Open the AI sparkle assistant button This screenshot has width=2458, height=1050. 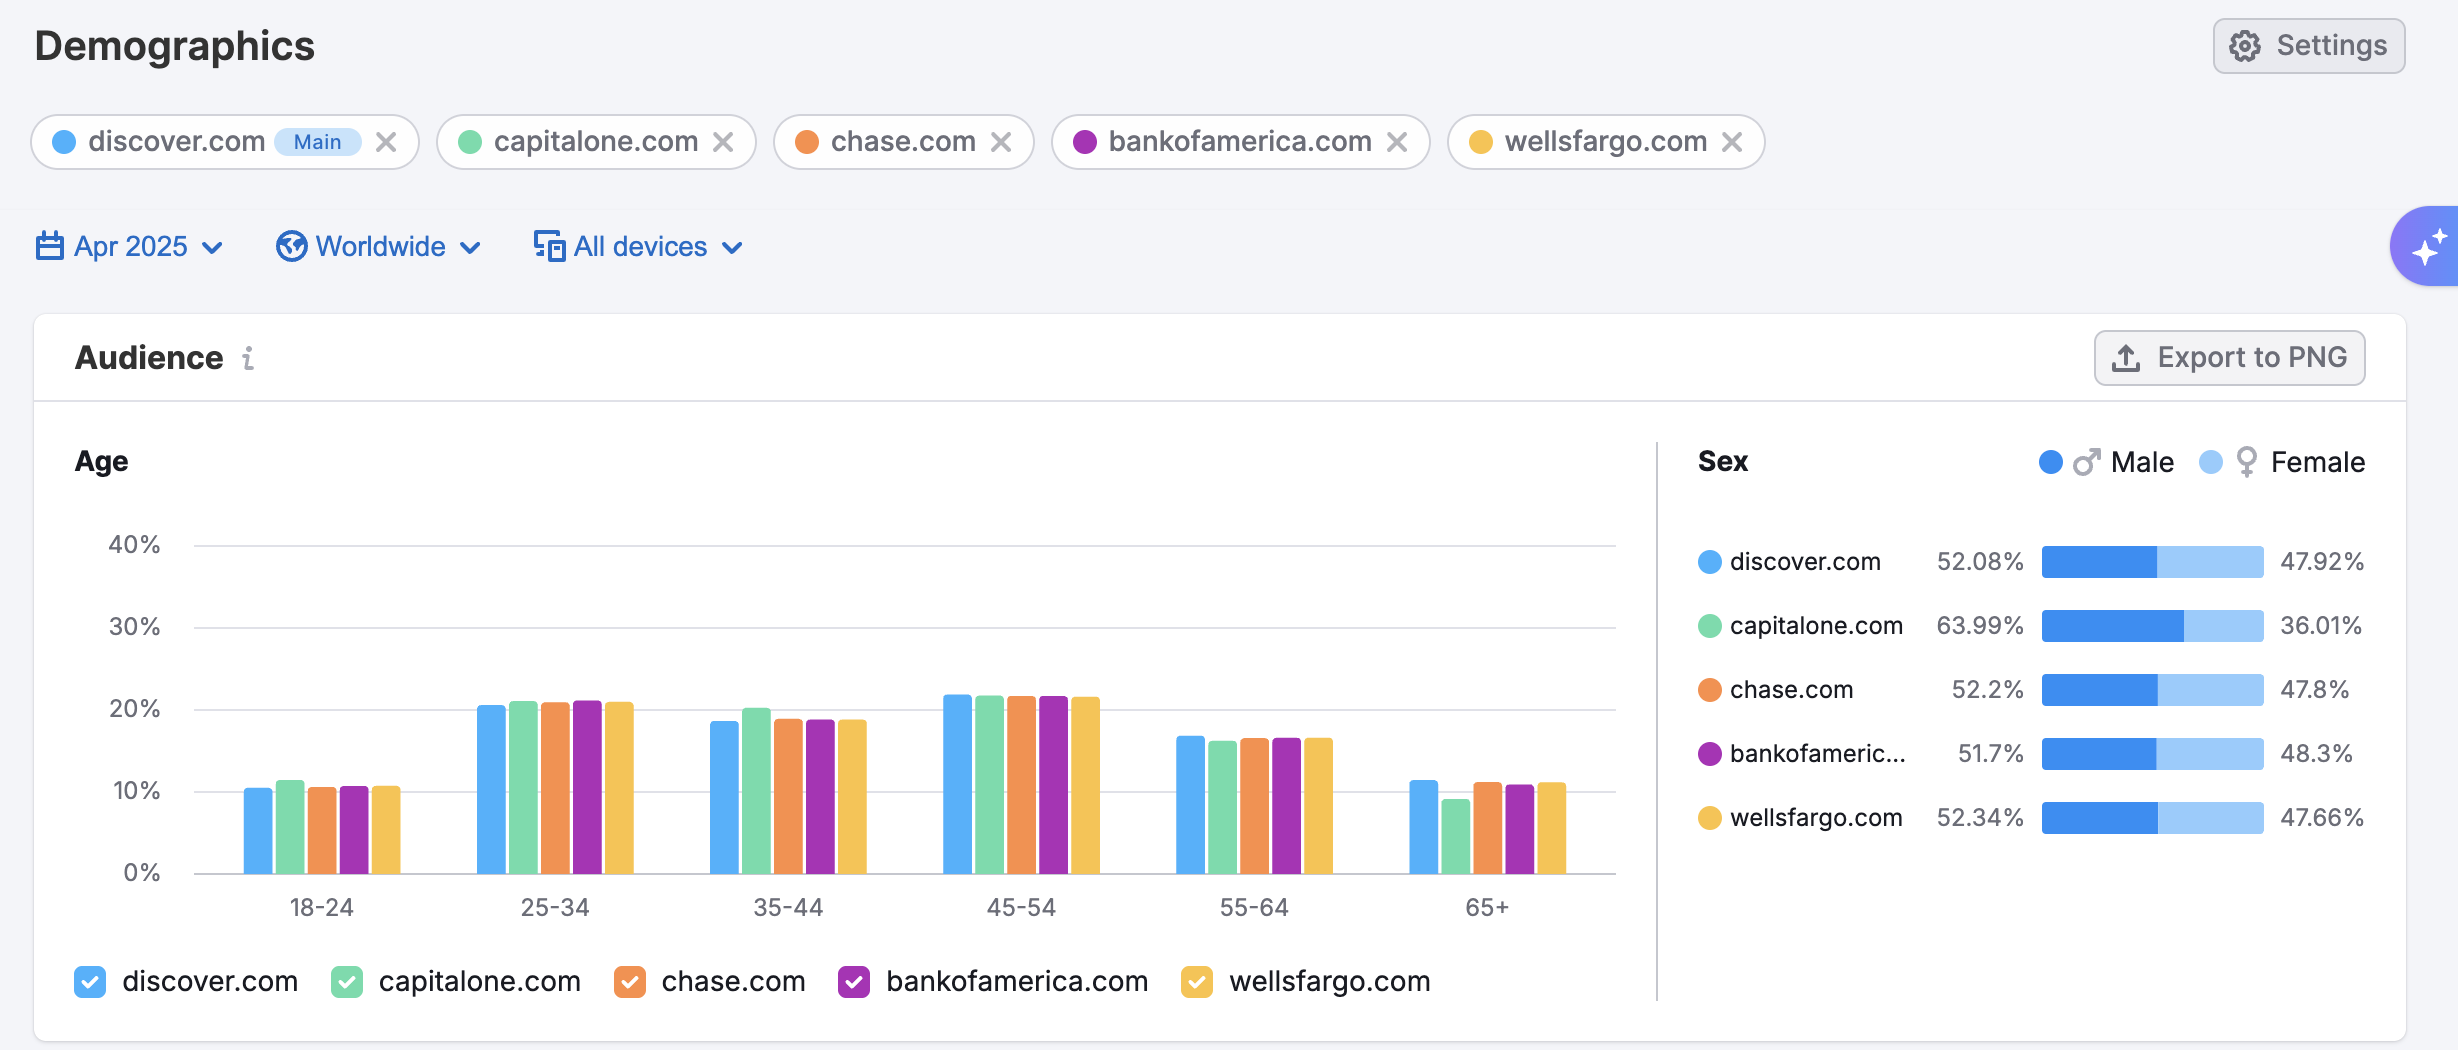coord(2428,247)
